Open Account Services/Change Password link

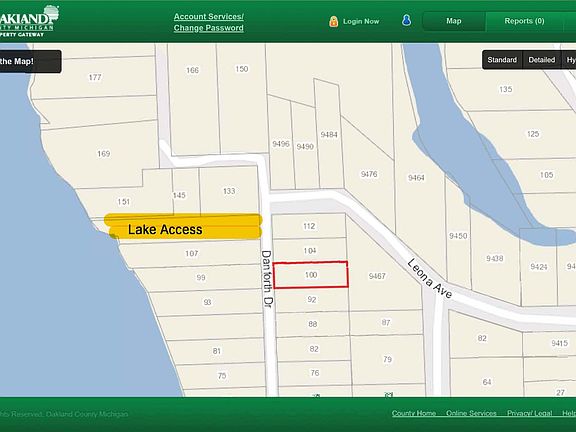click(x=209, y=22)
